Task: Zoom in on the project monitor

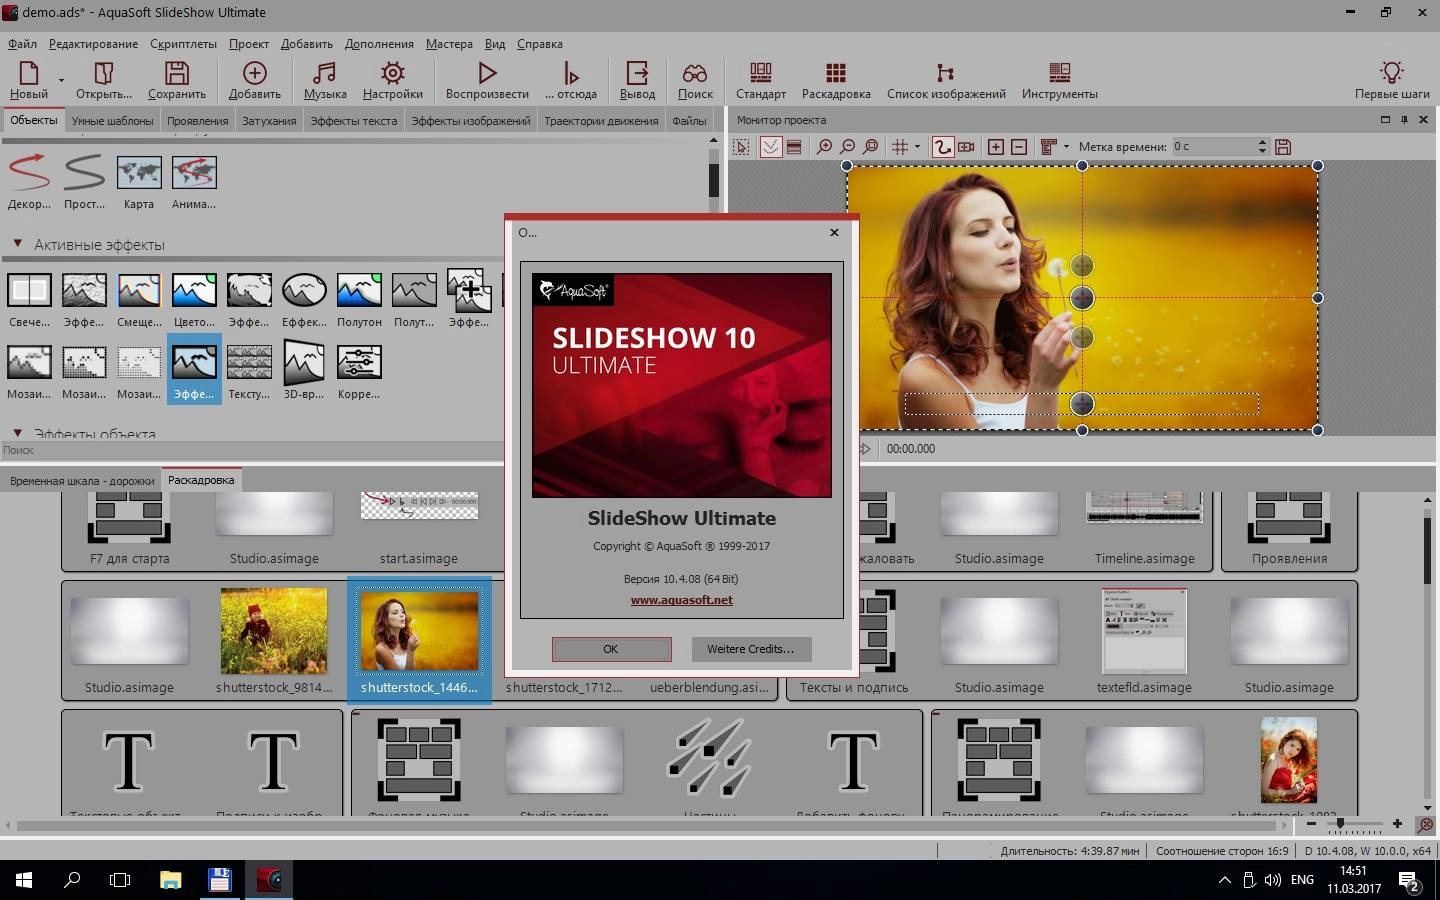Action: pyautogui.click(x=824, y=147)
